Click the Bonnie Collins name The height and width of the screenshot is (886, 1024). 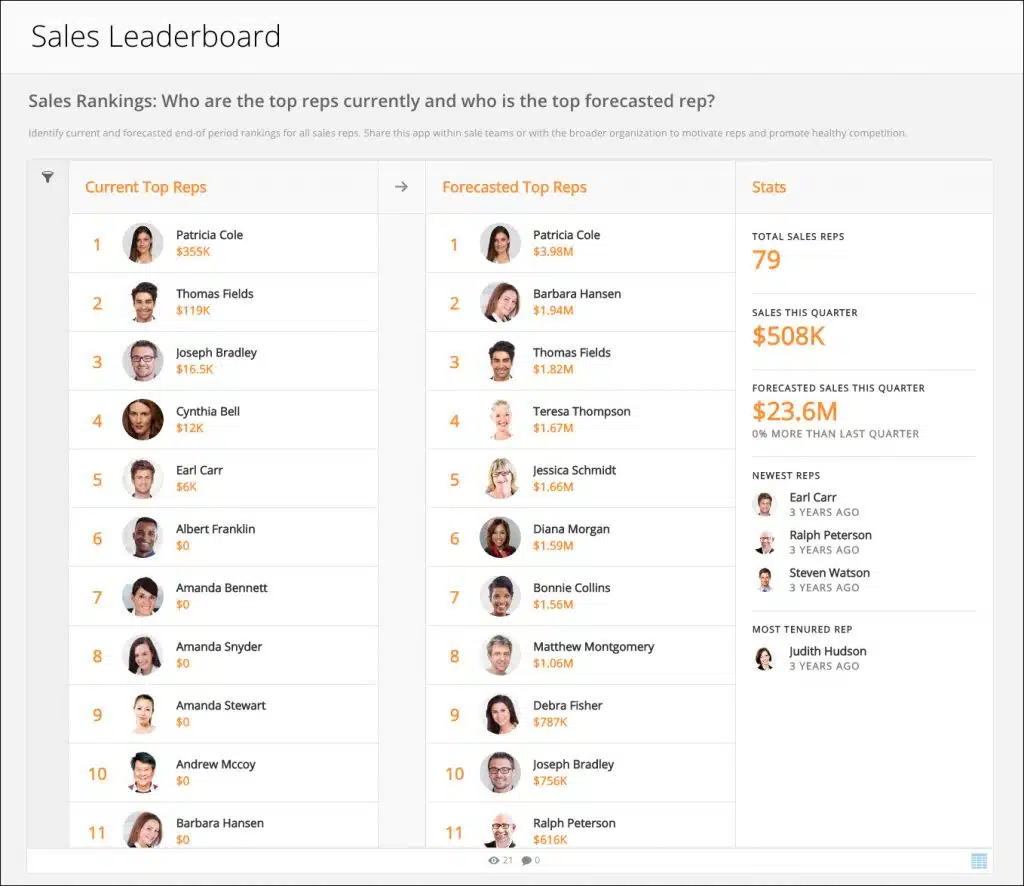[571, 588]
